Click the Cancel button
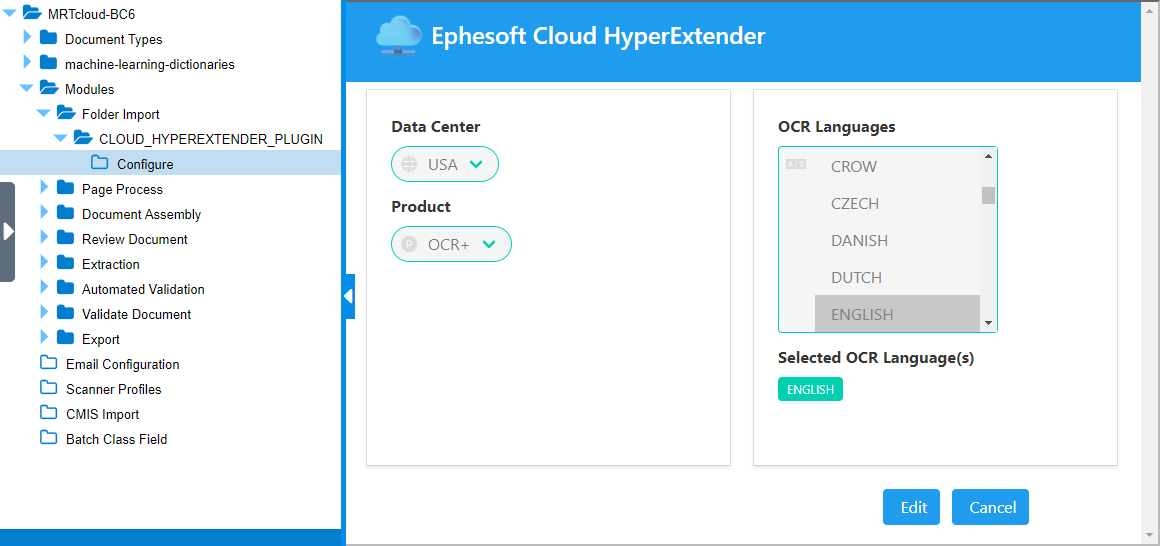Screen dimensions: 1160x546 click(991, 508)
